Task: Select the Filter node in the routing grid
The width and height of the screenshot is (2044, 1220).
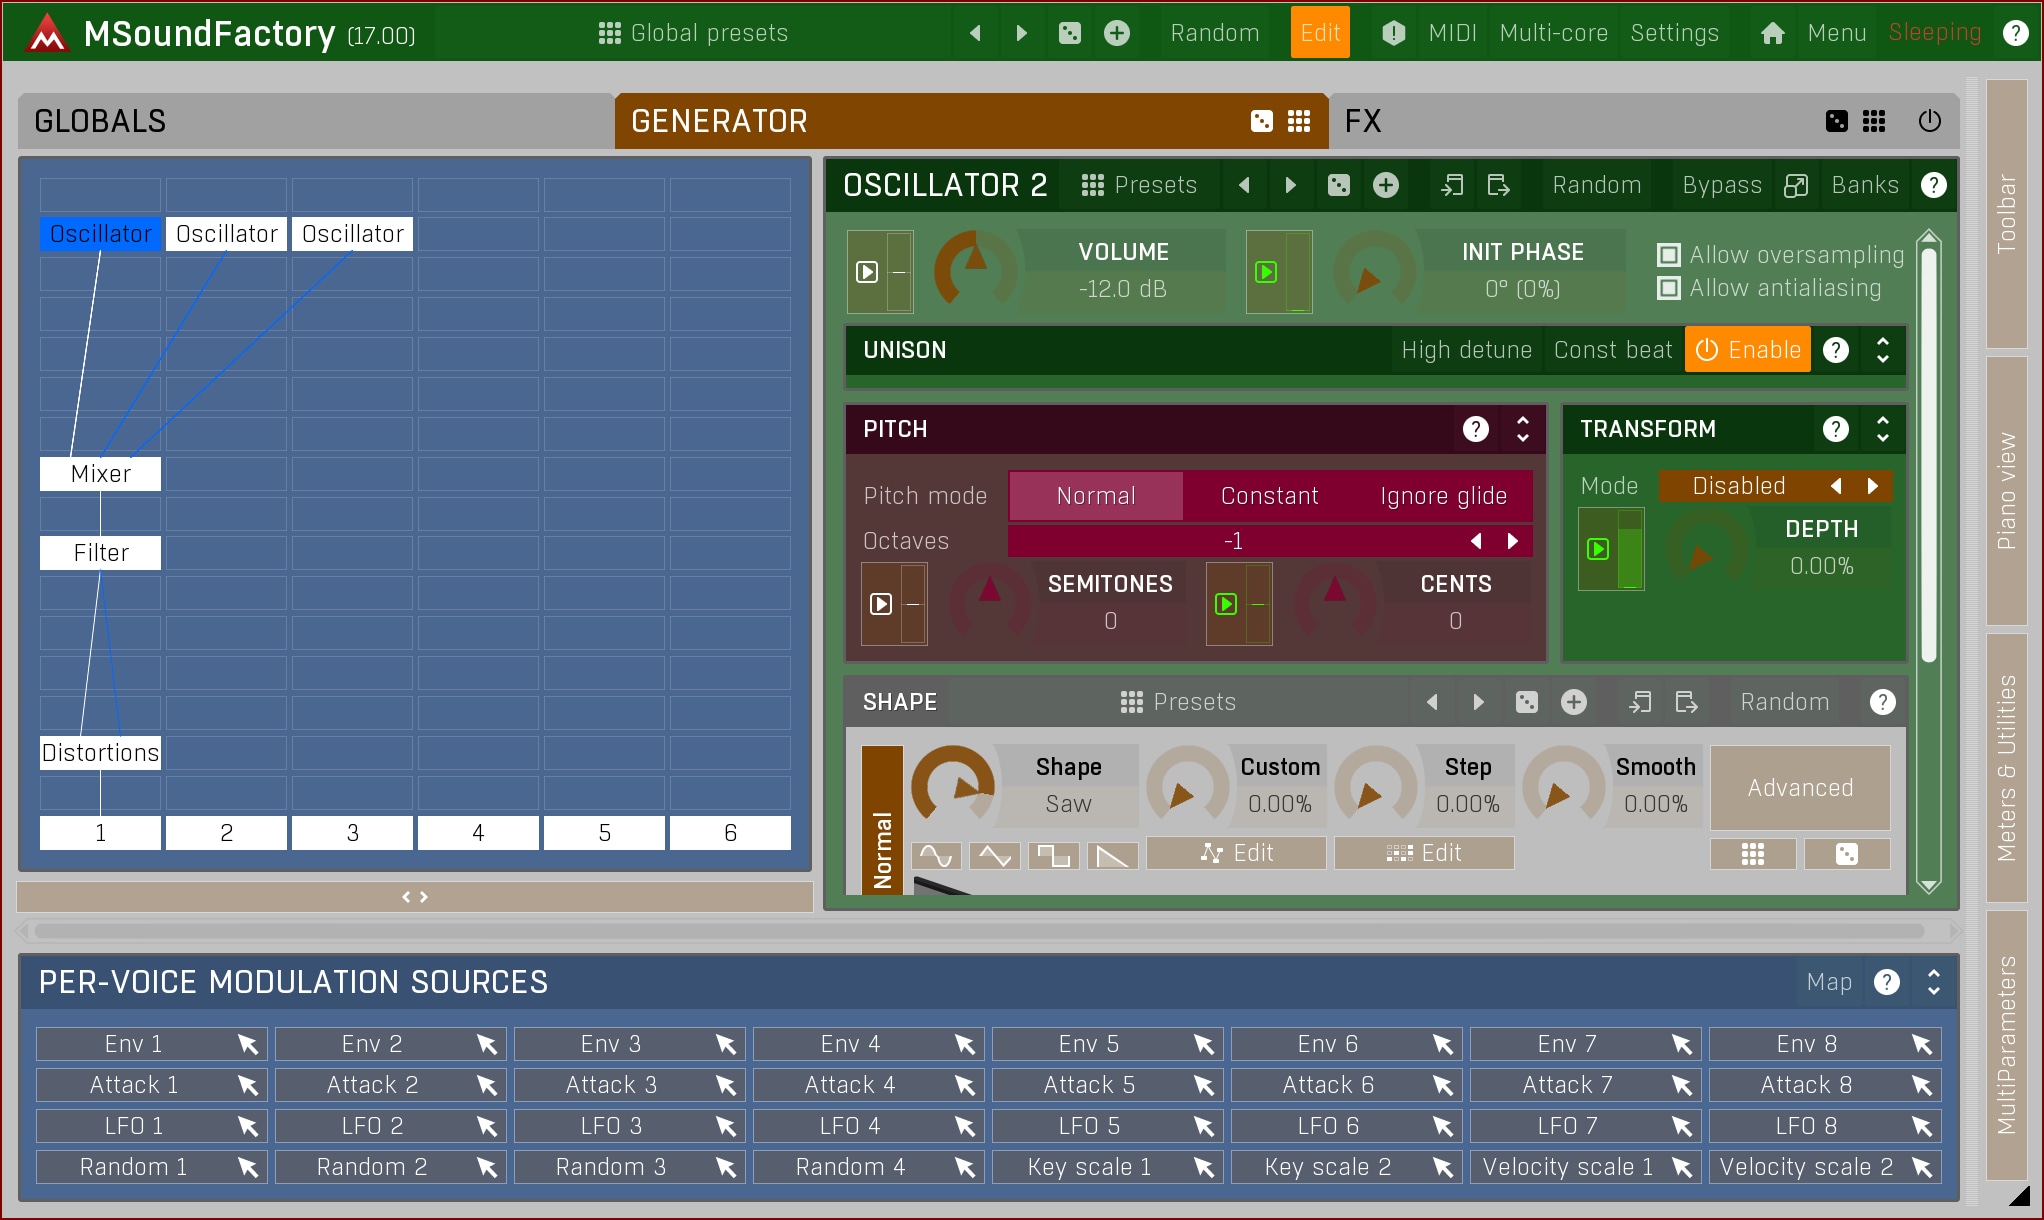Action: tap(100, 553)
